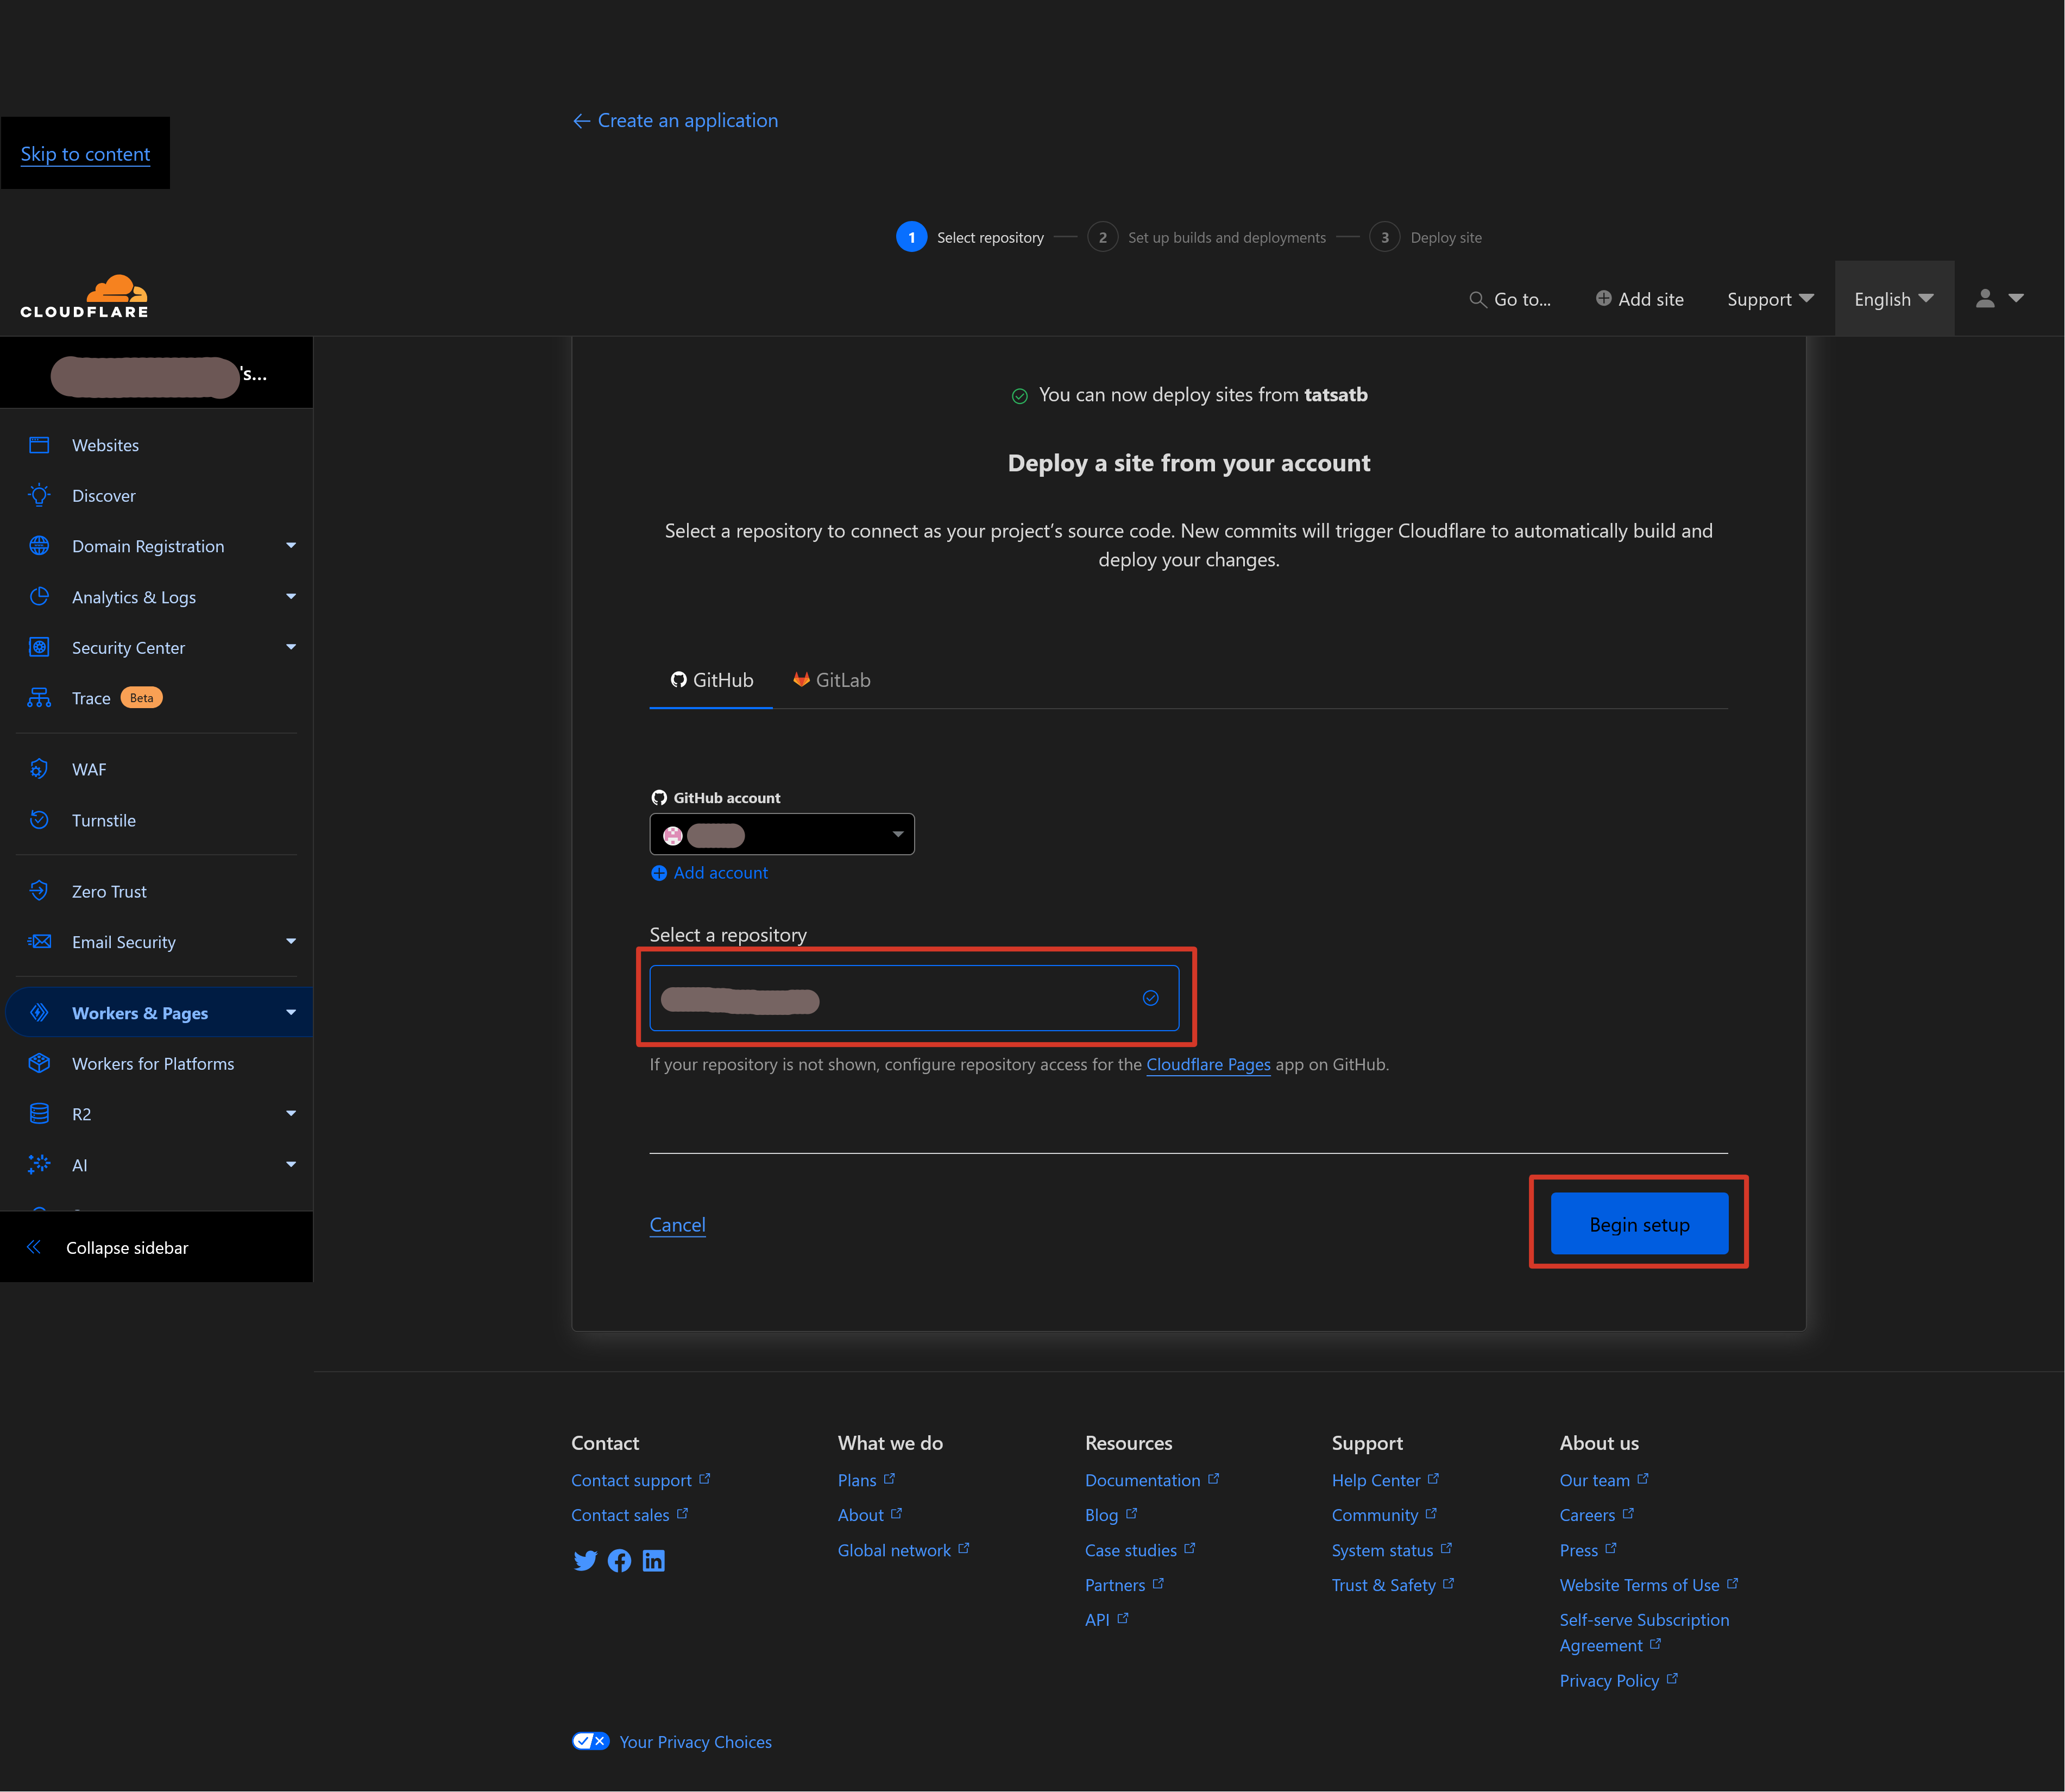Image resolution: width=2065 pixels, height=1792 pixels.
Task: Select Discover in the sidebar
Action: (103, 495)
